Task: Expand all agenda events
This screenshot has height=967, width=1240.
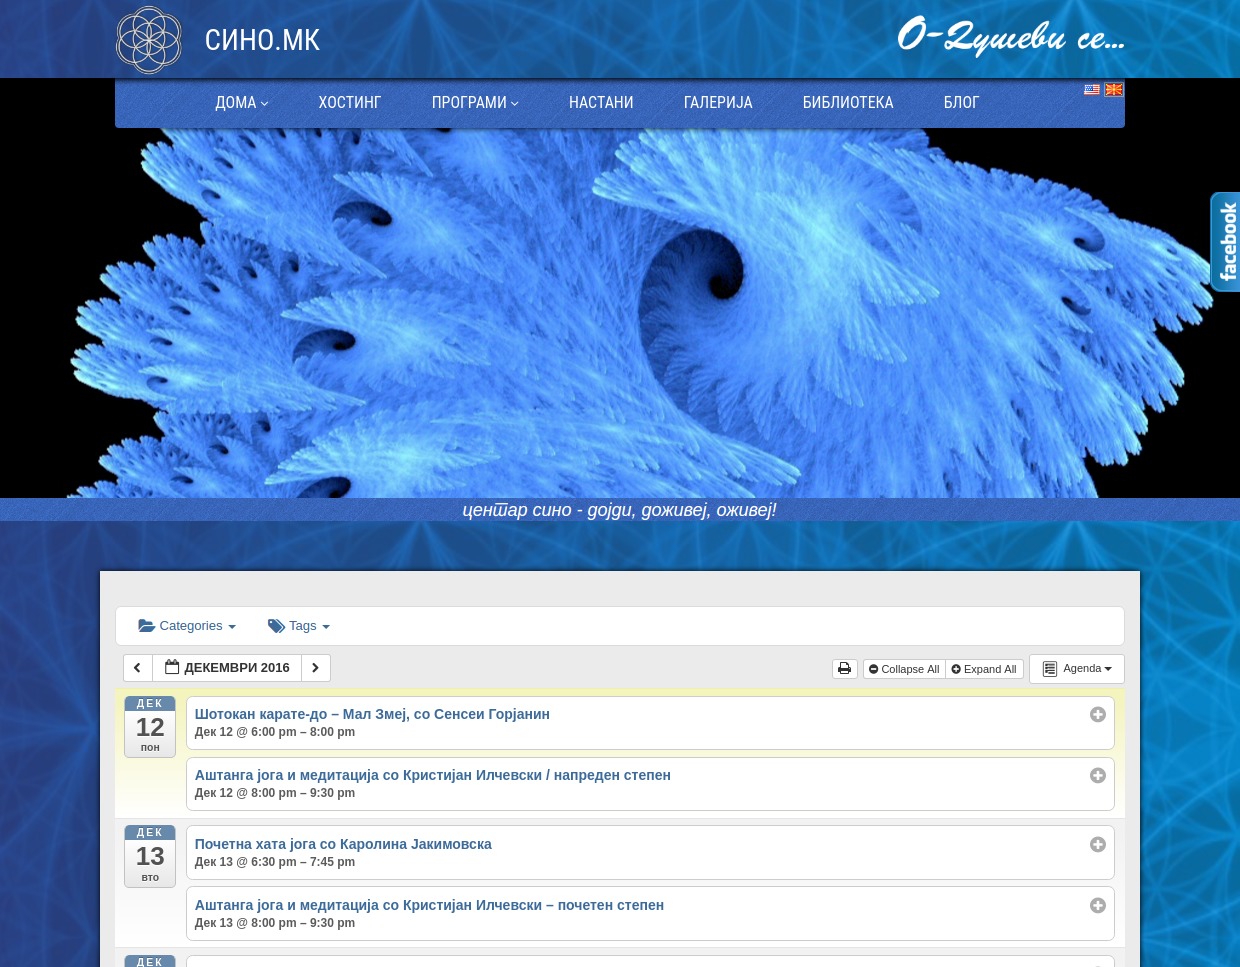Action: 984,669
